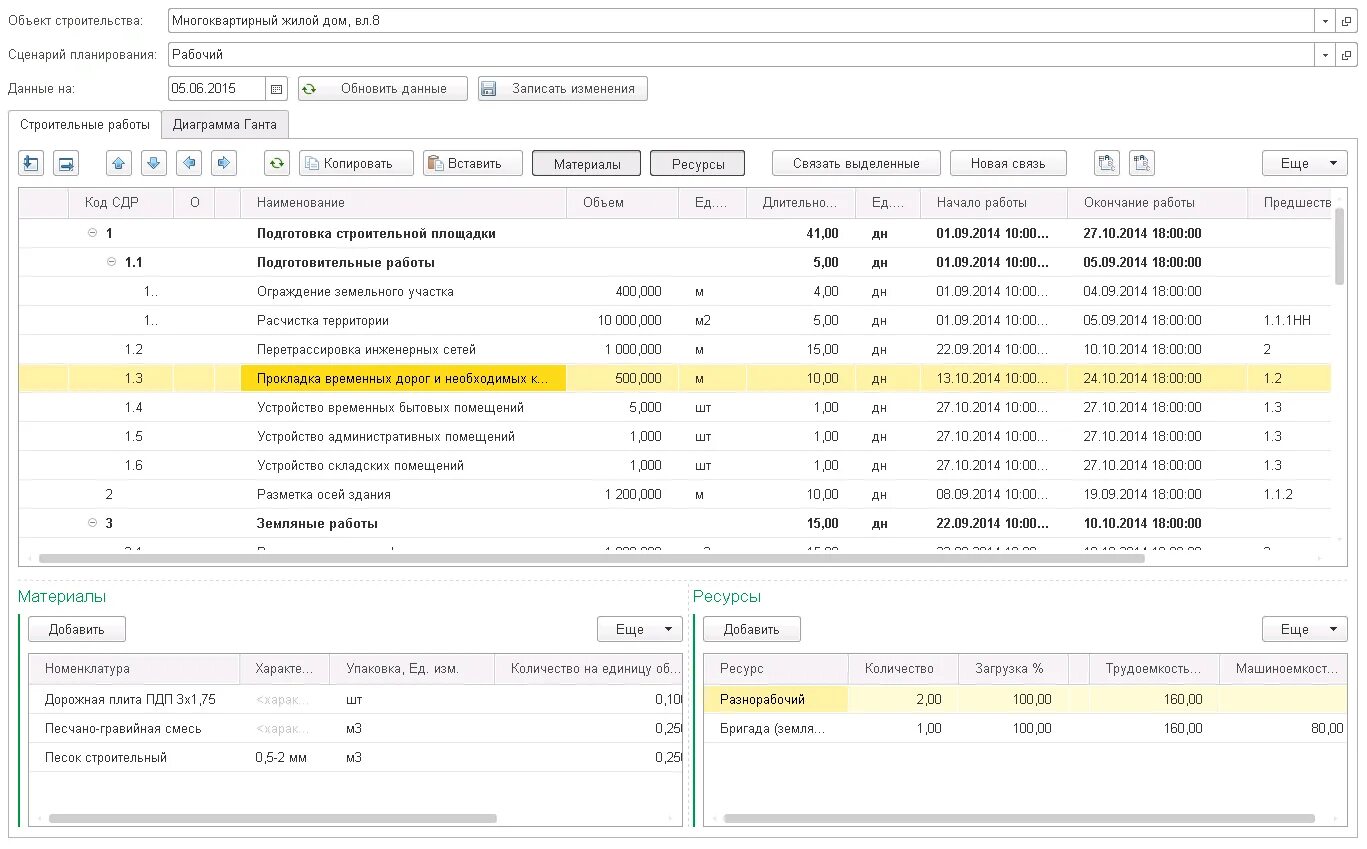Screen dimensions: 1367x849
Task: Toggle the Ресурсы panel button
Action: 698,163
